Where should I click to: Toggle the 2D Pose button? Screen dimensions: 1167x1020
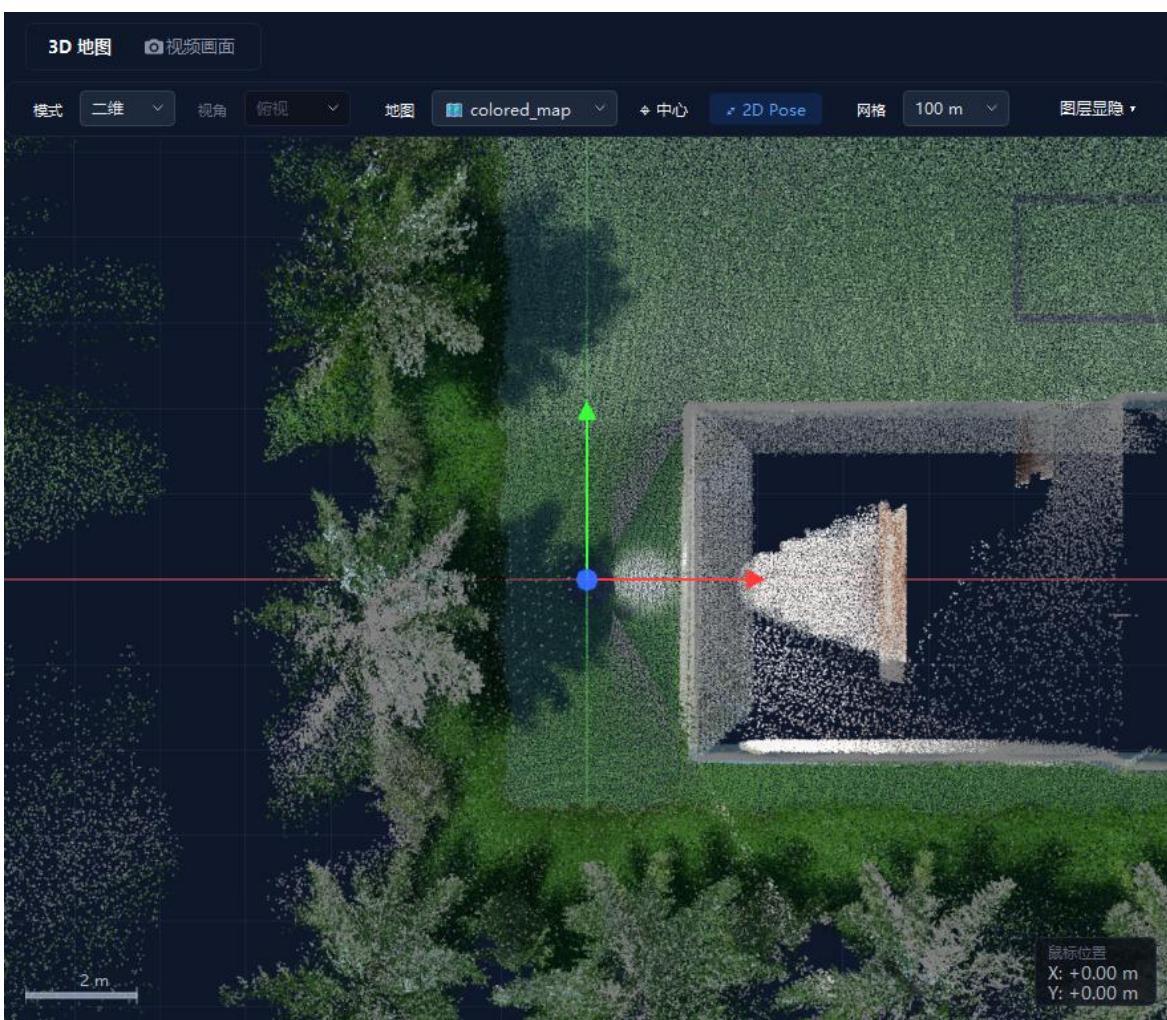(x=765, y=109)
